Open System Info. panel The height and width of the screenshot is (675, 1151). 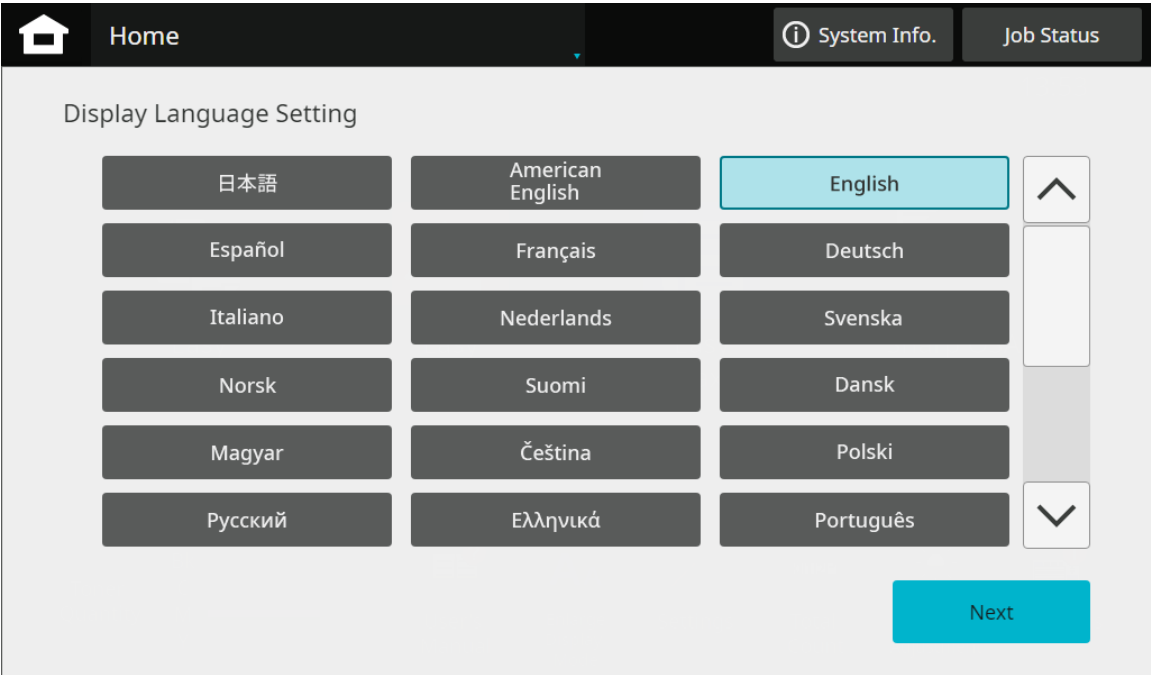click(862, 36)
